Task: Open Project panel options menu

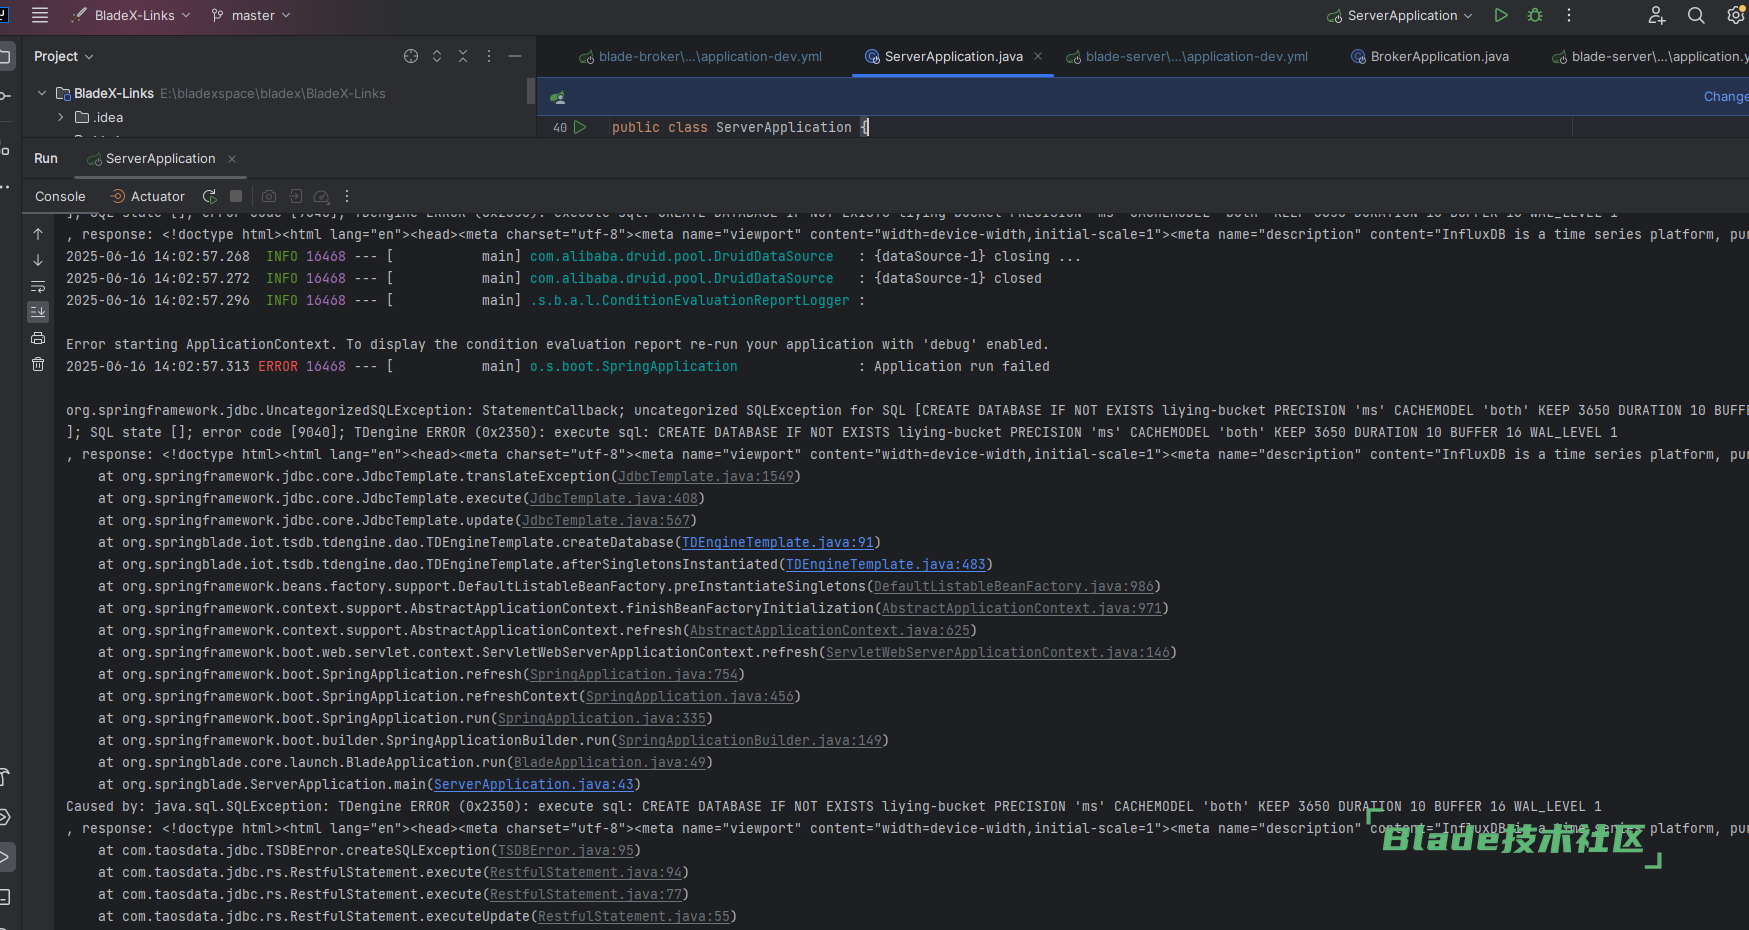Action: [x=489, y=56]
